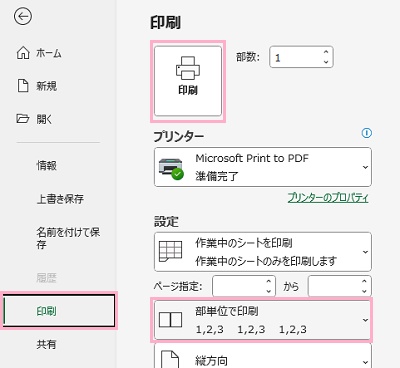The image size is (400, 368).
Task: Click the worksheet grid icon in settings
Action: coord(170,252)
